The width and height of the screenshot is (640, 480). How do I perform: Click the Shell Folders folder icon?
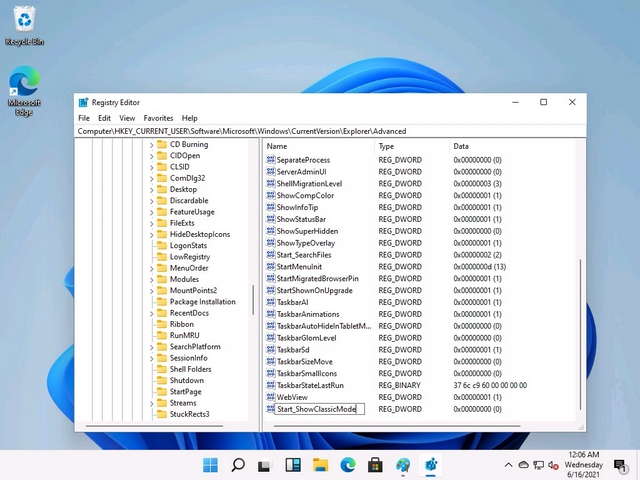tap(161, 369)
